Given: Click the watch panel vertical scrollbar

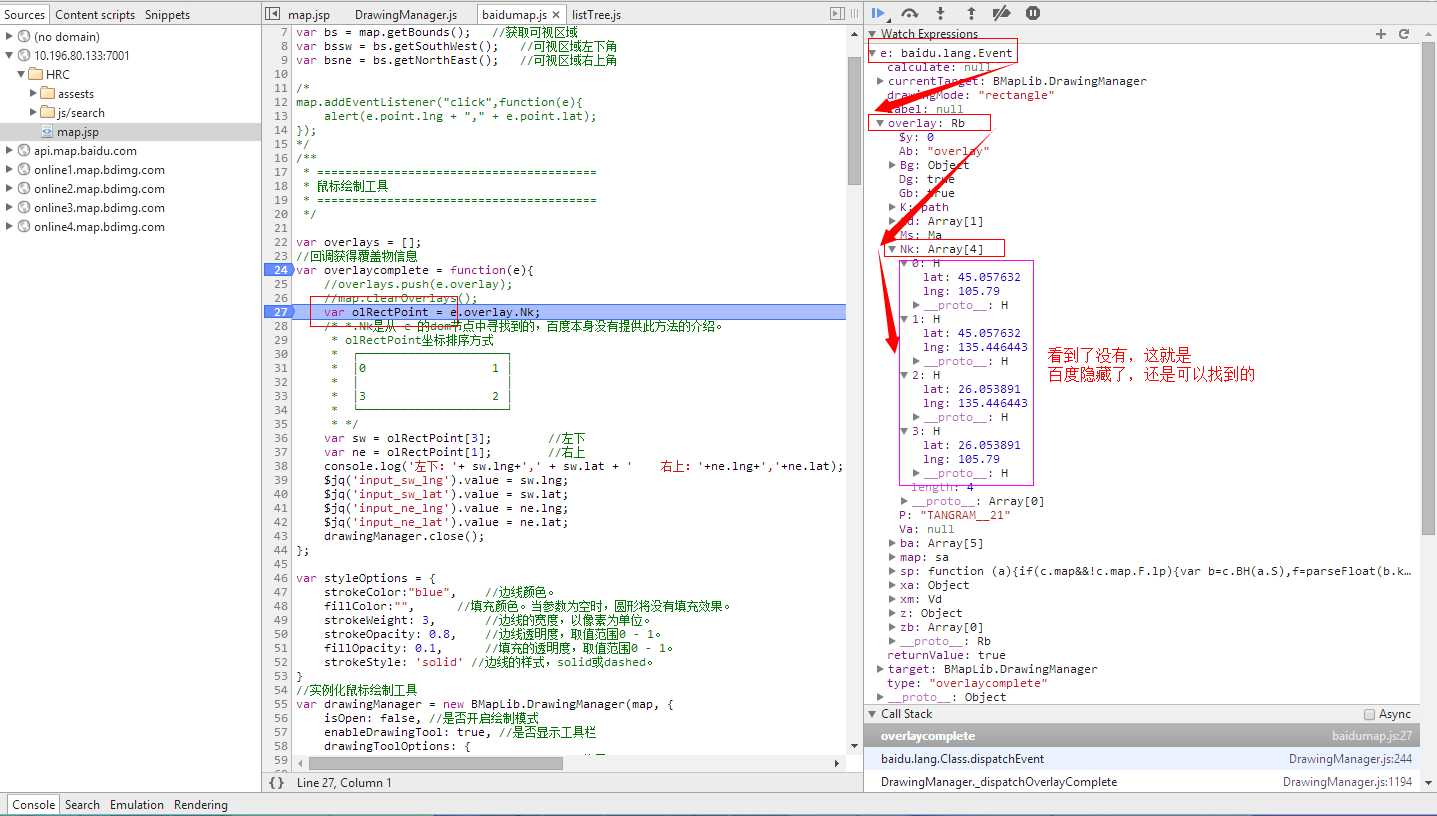Looking at the screenshot, I should tap(1427, 290).
